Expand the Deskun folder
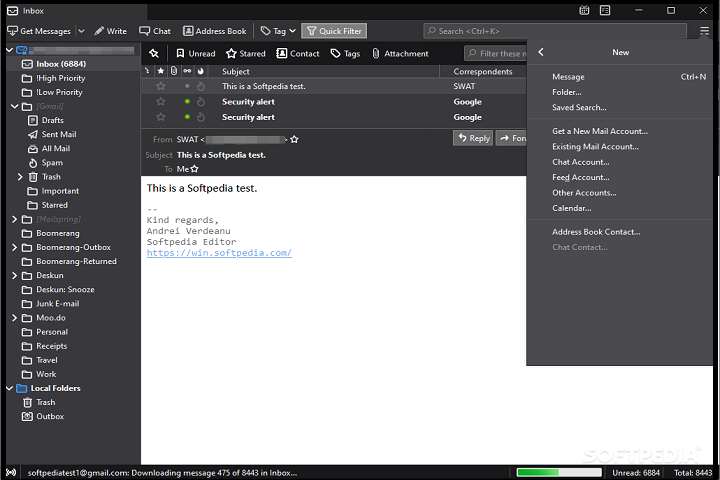The image size is (720, 480). 13,275
